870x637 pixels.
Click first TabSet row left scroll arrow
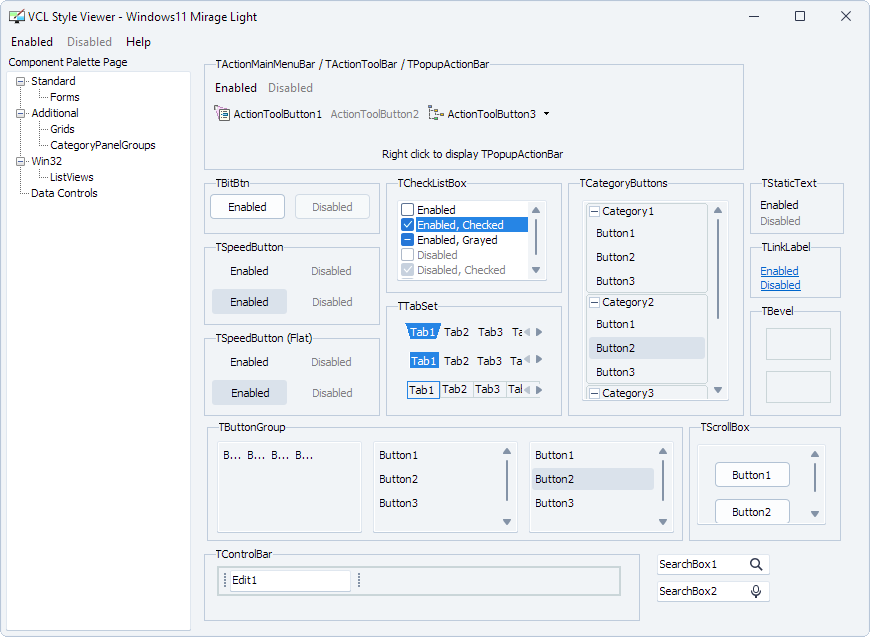point(527,332)
